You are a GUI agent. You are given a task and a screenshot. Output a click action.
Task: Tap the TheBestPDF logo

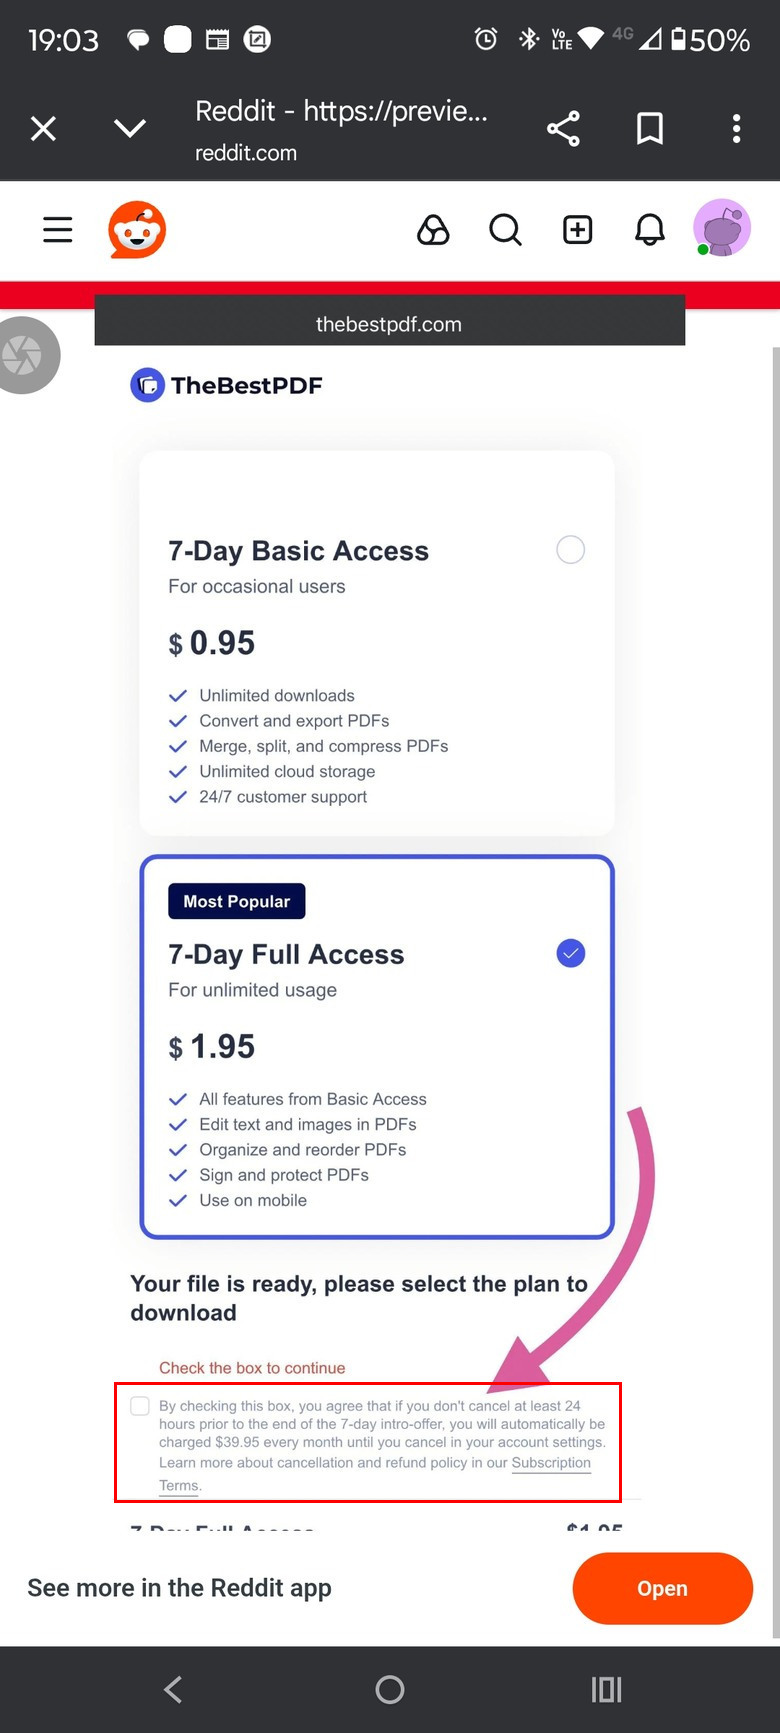pos(227,385)
